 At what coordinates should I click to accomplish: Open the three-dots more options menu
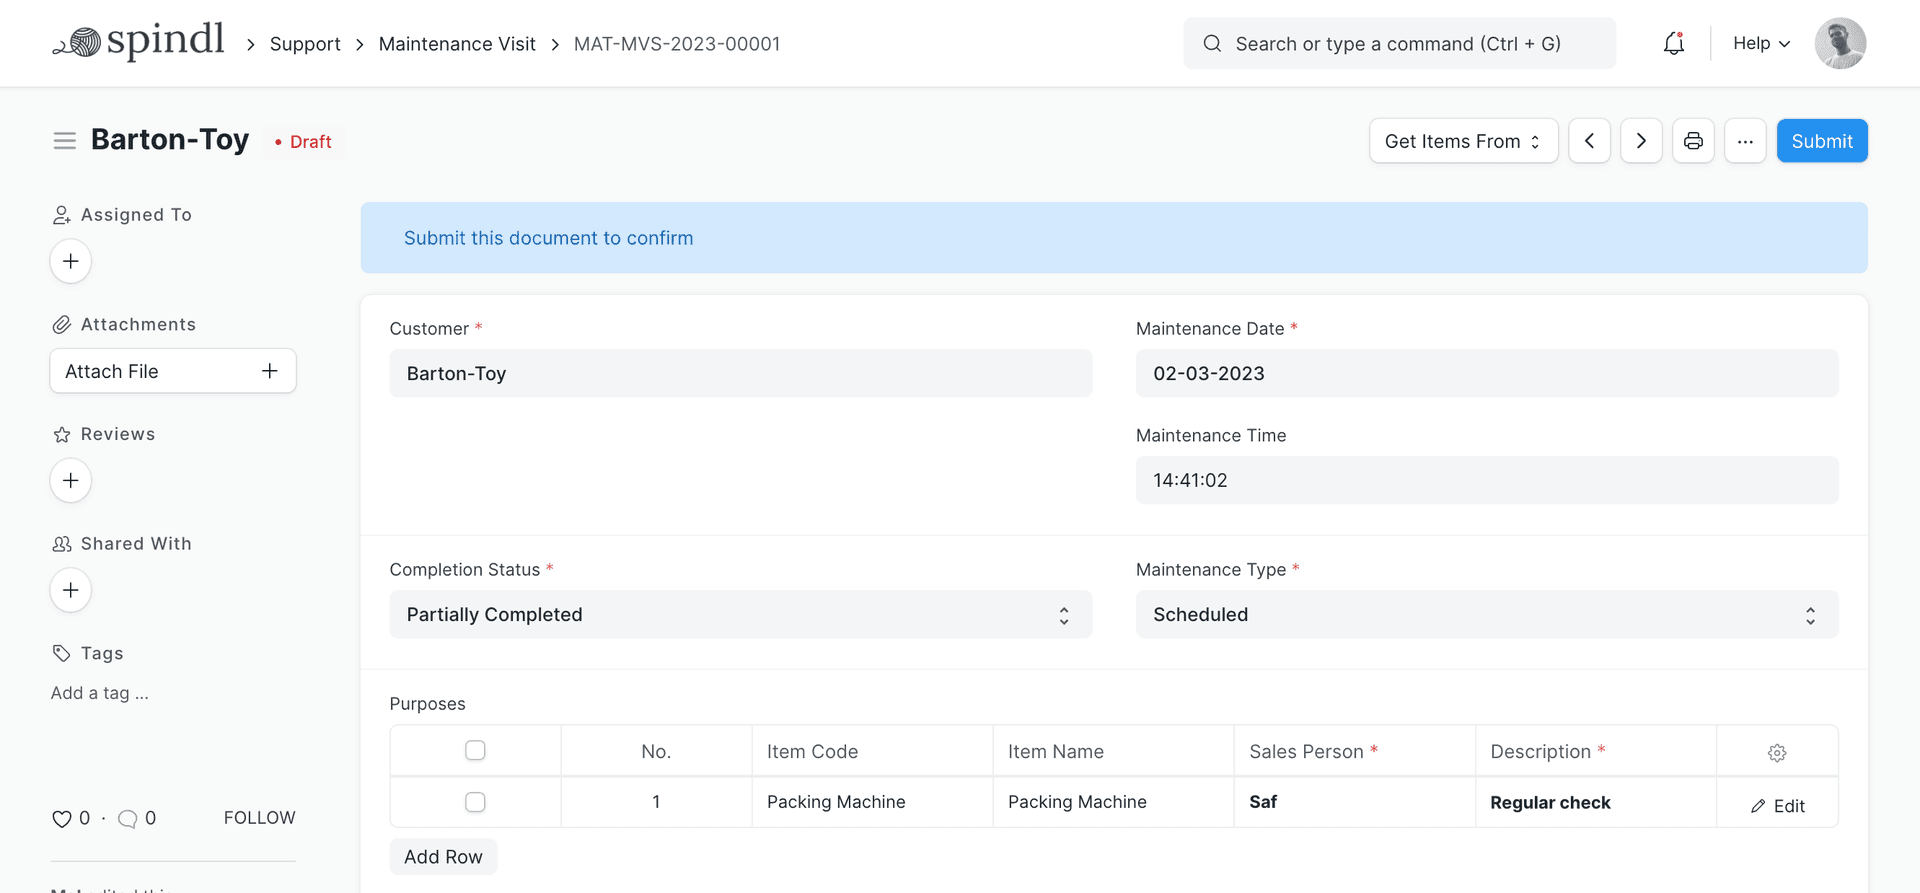1745,141
